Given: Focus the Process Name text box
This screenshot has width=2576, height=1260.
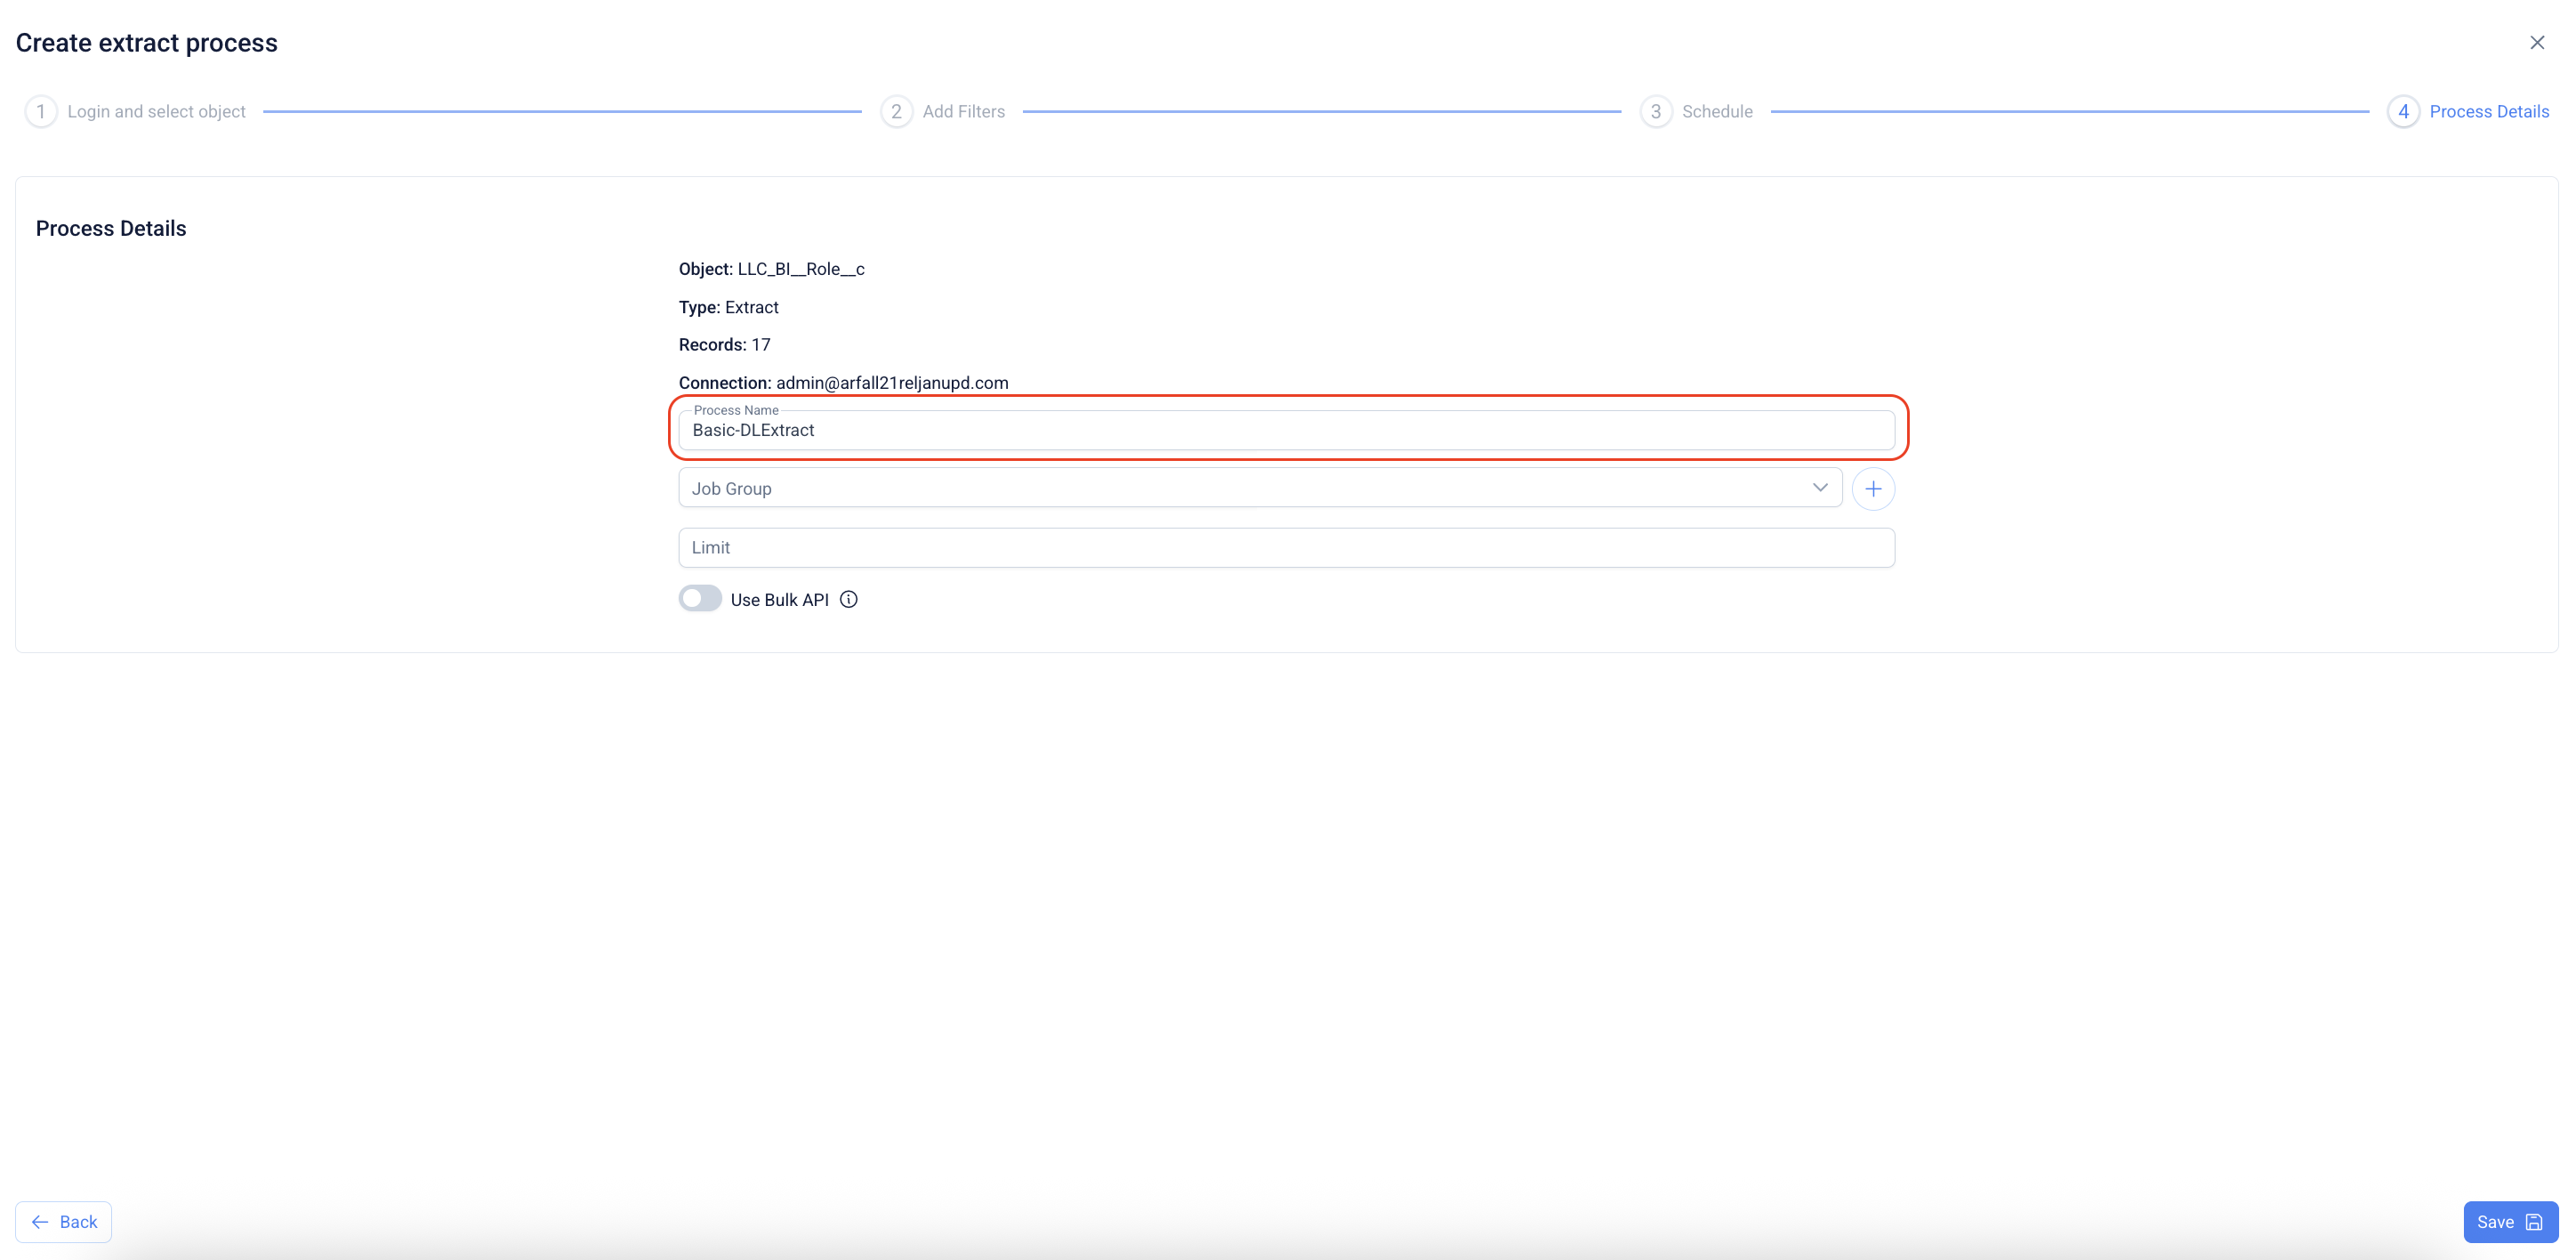Looking at the screenshot, I should click(1285, 431).
